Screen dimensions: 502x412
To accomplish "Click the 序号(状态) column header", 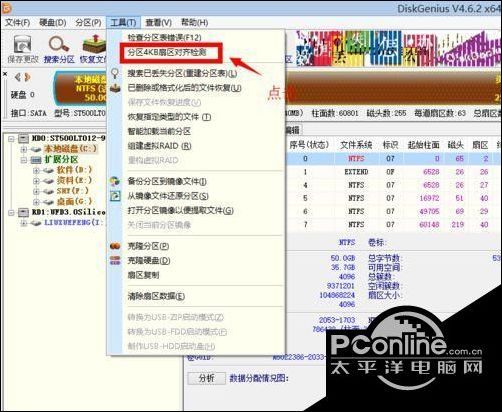I will (309, 145).
